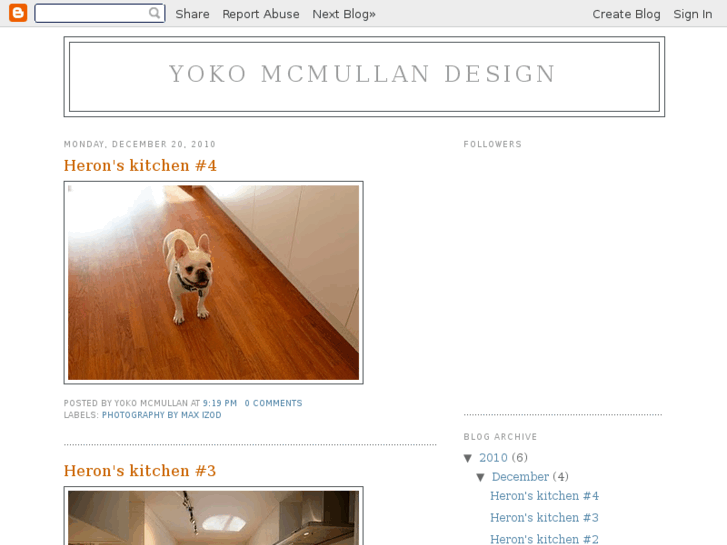Viewport: 727px width, 545px height.
Task: Open the Heron's kitchen #4 post title
Action: [x=140, y=166]
